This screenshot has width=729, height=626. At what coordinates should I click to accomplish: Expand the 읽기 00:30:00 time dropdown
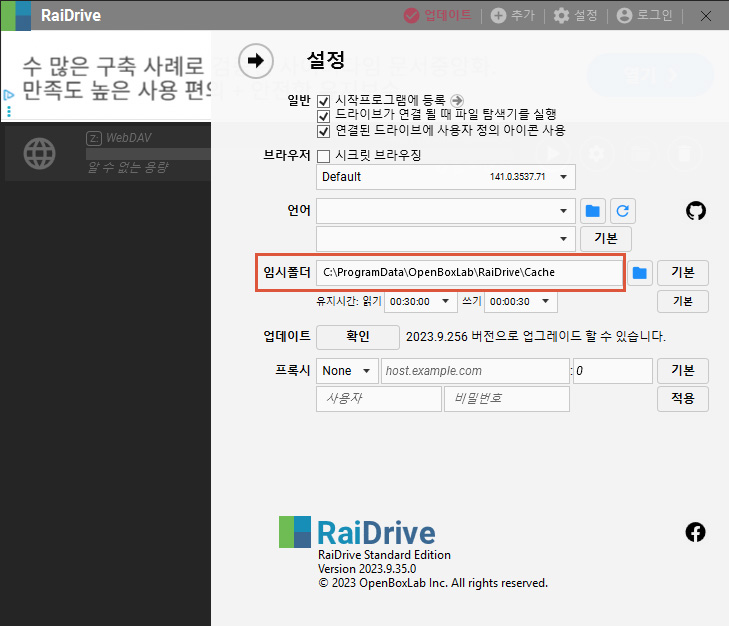click(x=421, y=301)
